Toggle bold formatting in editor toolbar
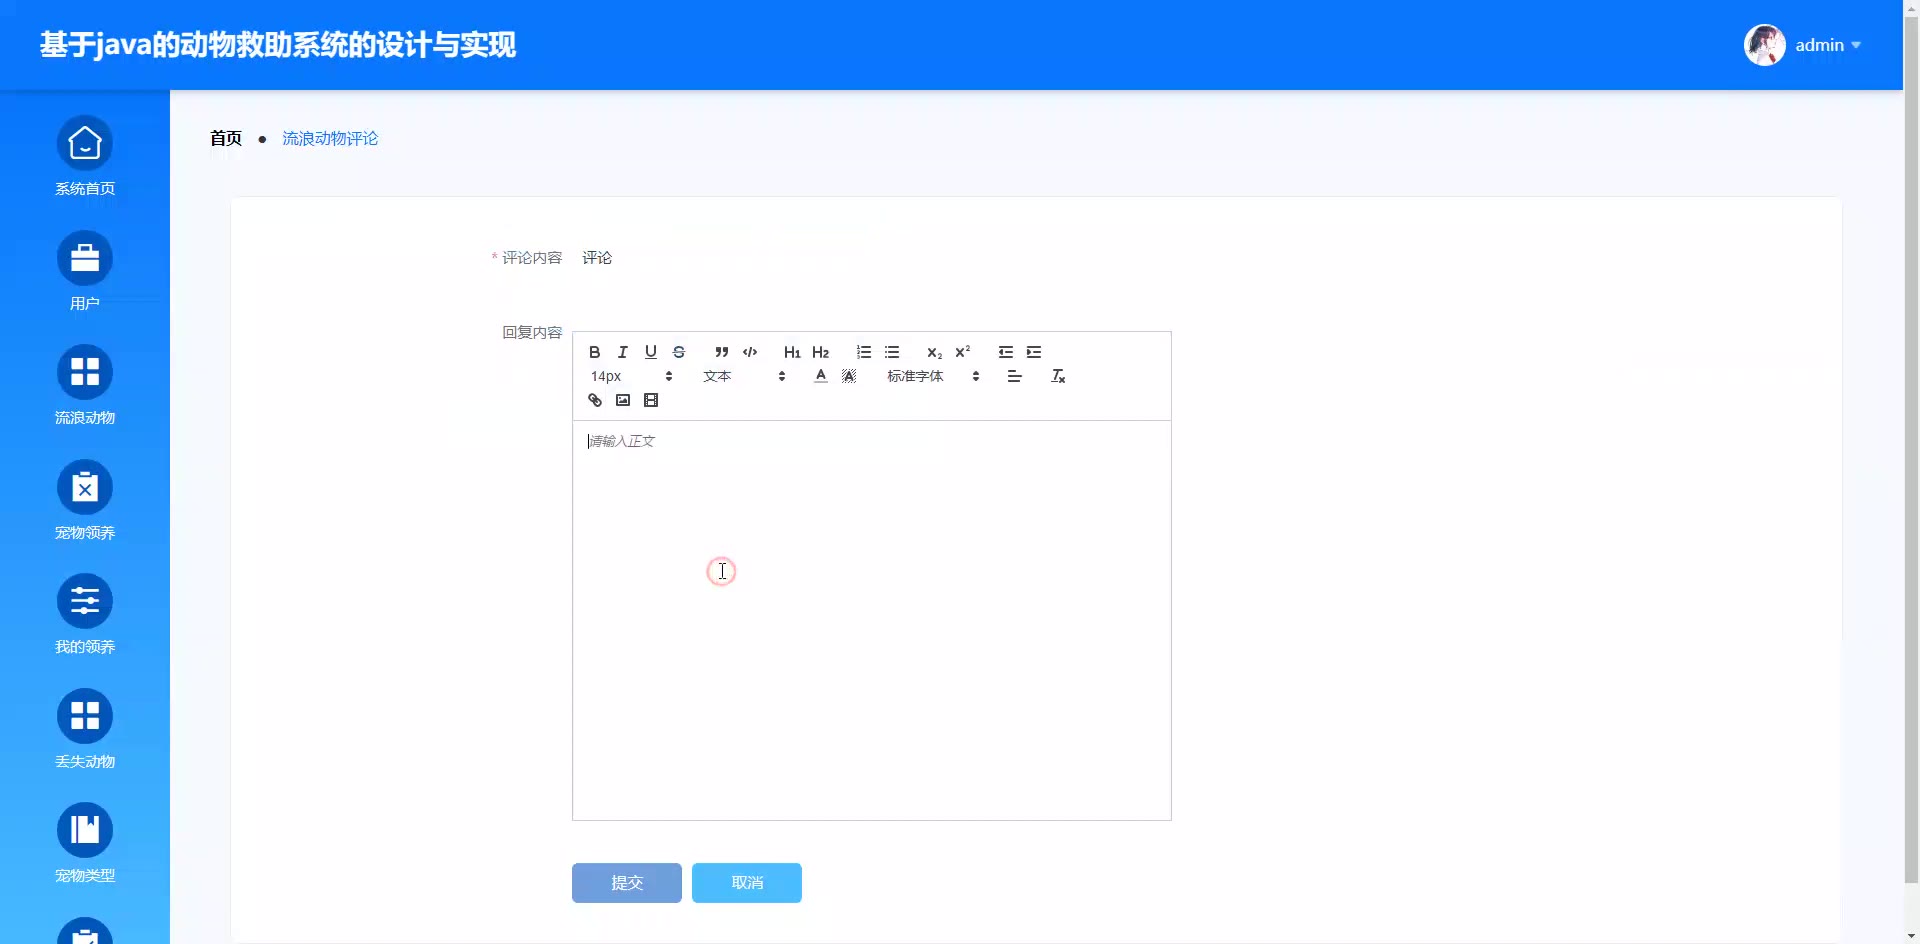 [x=594, y=352]
